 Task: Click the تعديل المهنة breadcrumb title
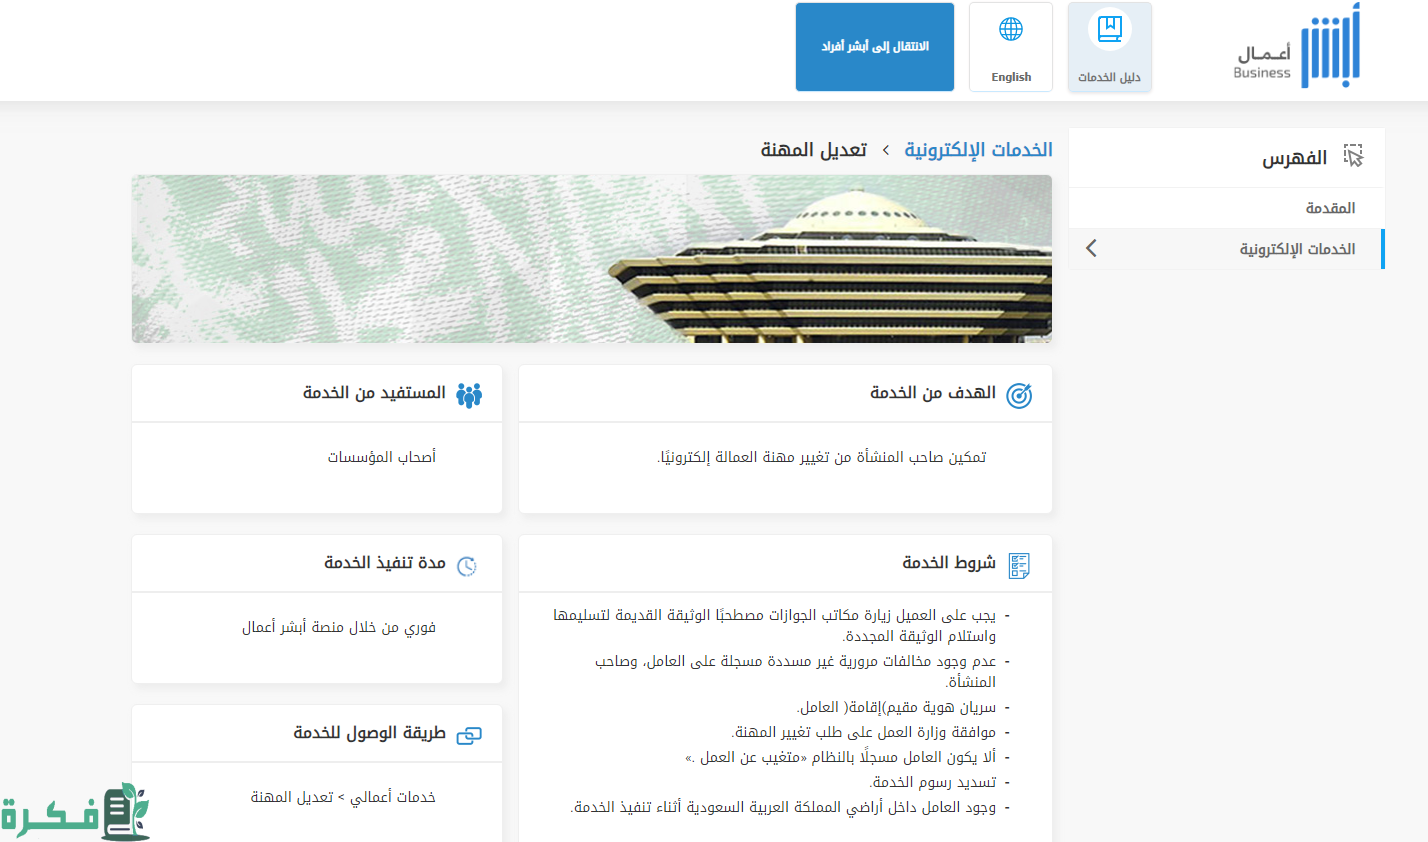point(813,150)
